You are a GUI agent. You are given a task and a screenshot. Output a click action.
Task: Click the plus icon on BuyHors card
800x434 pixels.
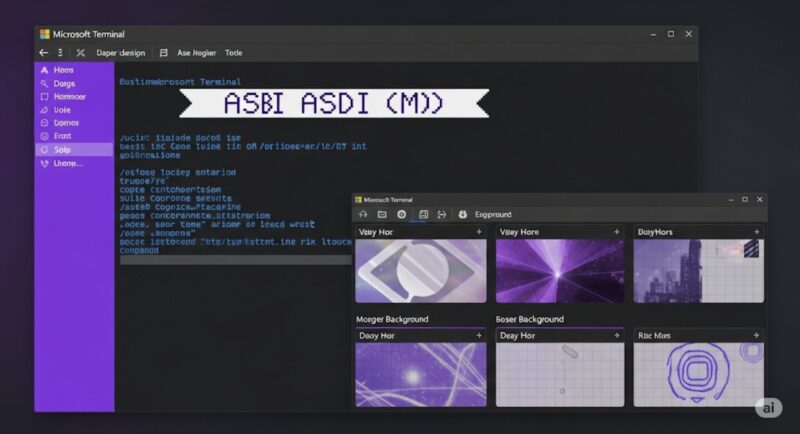tap(756, 232)
